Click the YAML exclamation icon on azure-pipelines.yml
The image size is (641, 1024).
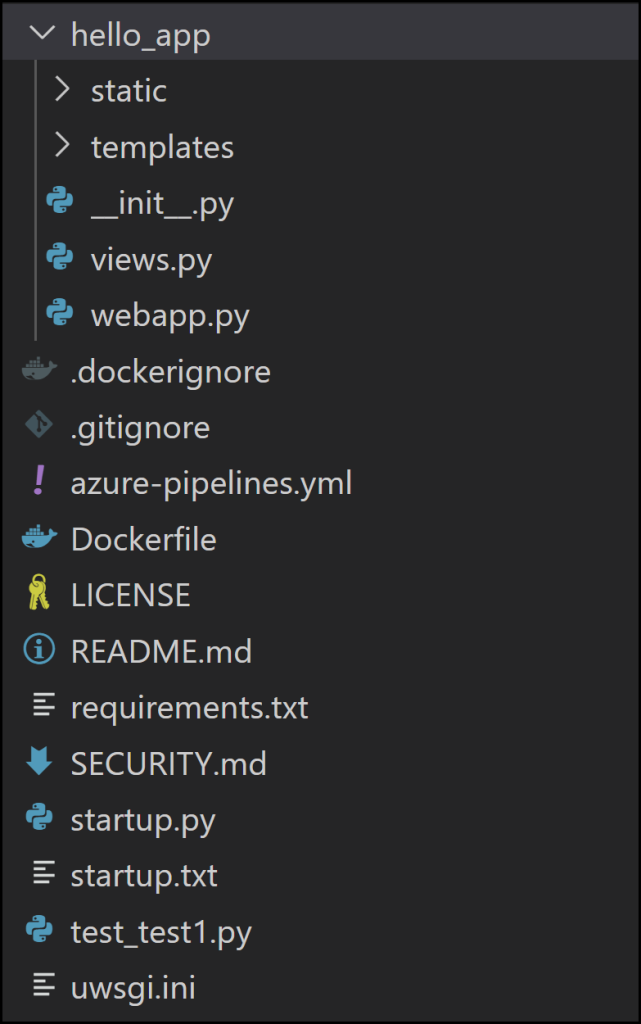36,483
